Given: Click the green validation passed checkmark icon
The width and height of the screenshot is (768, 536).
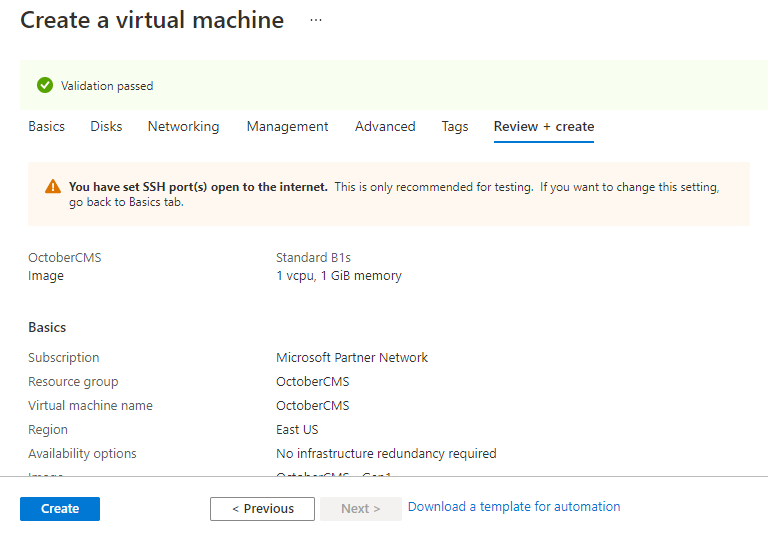Looking at the screenshot, I should pyautogui.click(x=45, y=86).
